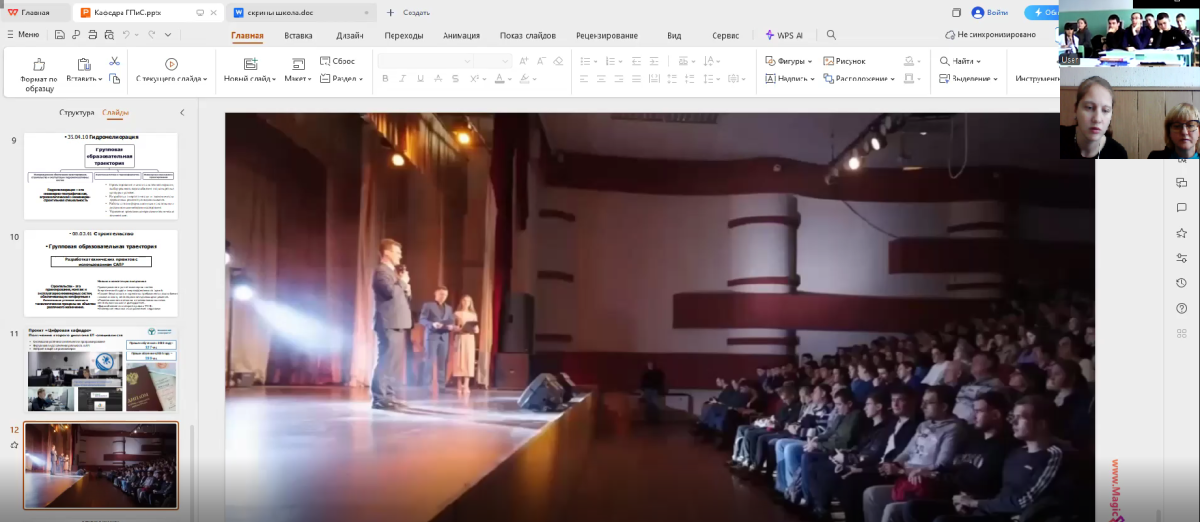Click the Print icon in quick access toolbar
Screen dimensions: 1200x522
click(93, 35)
